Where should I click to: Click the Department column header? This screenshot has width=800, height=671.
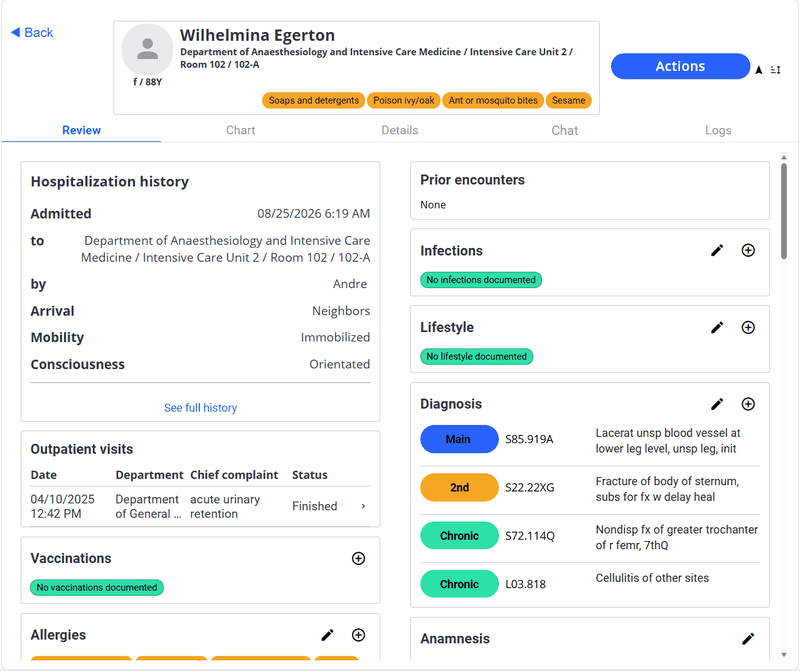[x=149, y=475]
